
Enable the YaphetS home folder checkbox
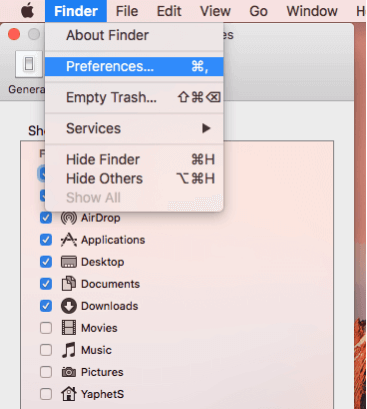[x=46, y=394]
